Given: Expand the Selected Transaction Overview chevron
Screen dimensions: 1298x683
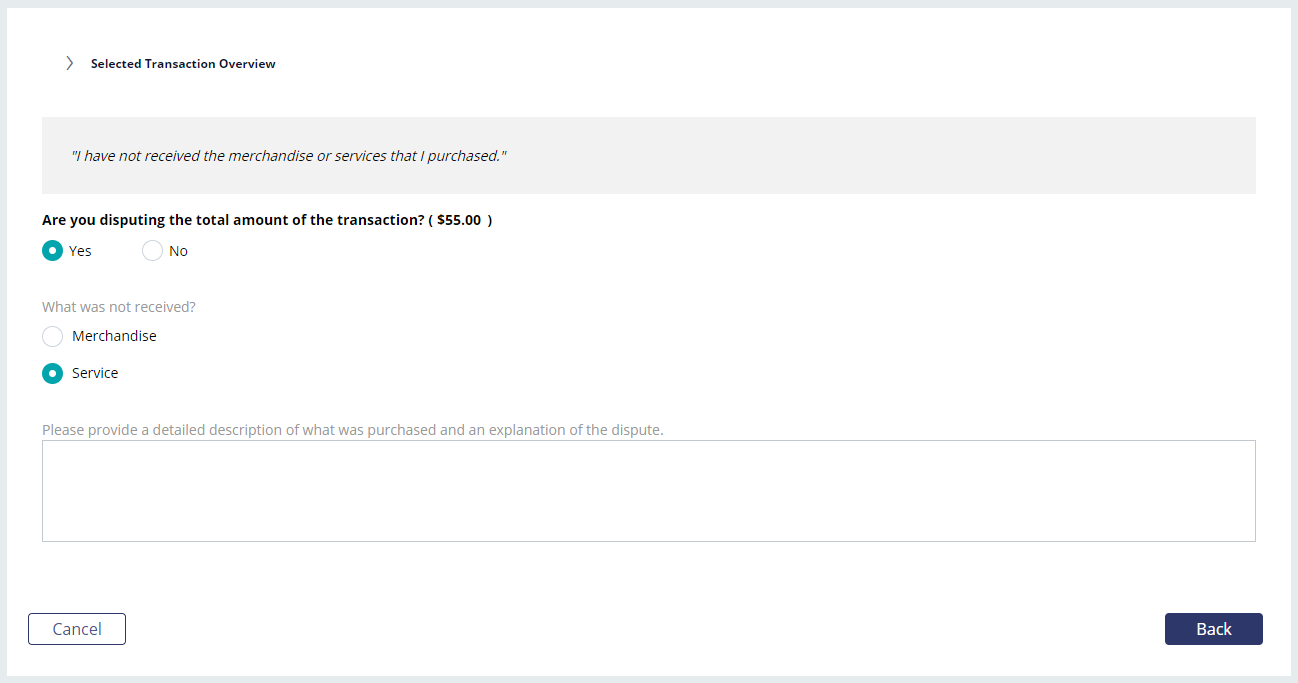Looking at the screenshot, I should [69, 63].
